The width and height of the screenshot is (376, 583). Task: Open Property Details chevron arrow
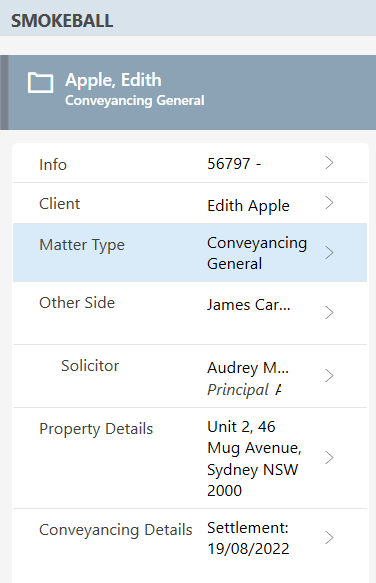[329, 458]
